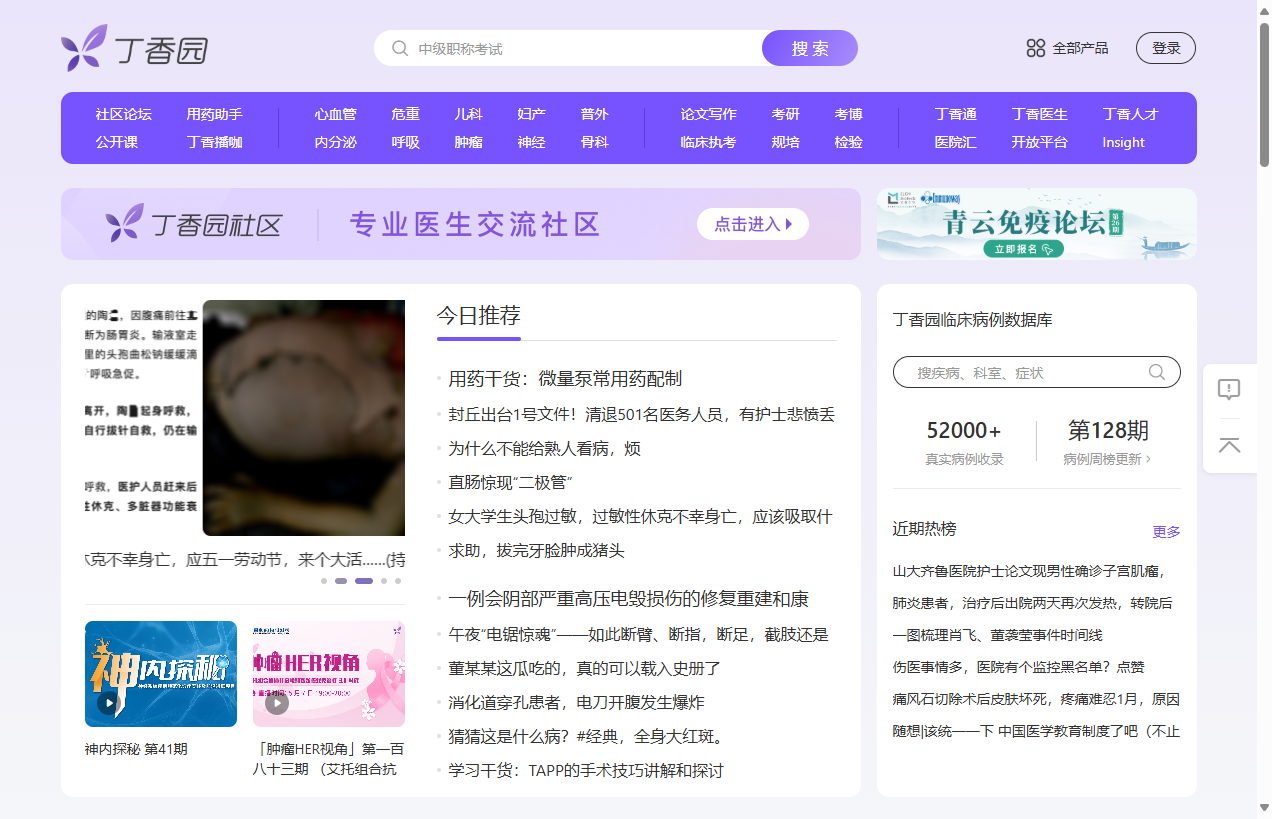The height and width of the screenshot is (819, 1272).
Task: Click the 搜疾病、科室、症状 input field
Action: tap(1000, 371)
